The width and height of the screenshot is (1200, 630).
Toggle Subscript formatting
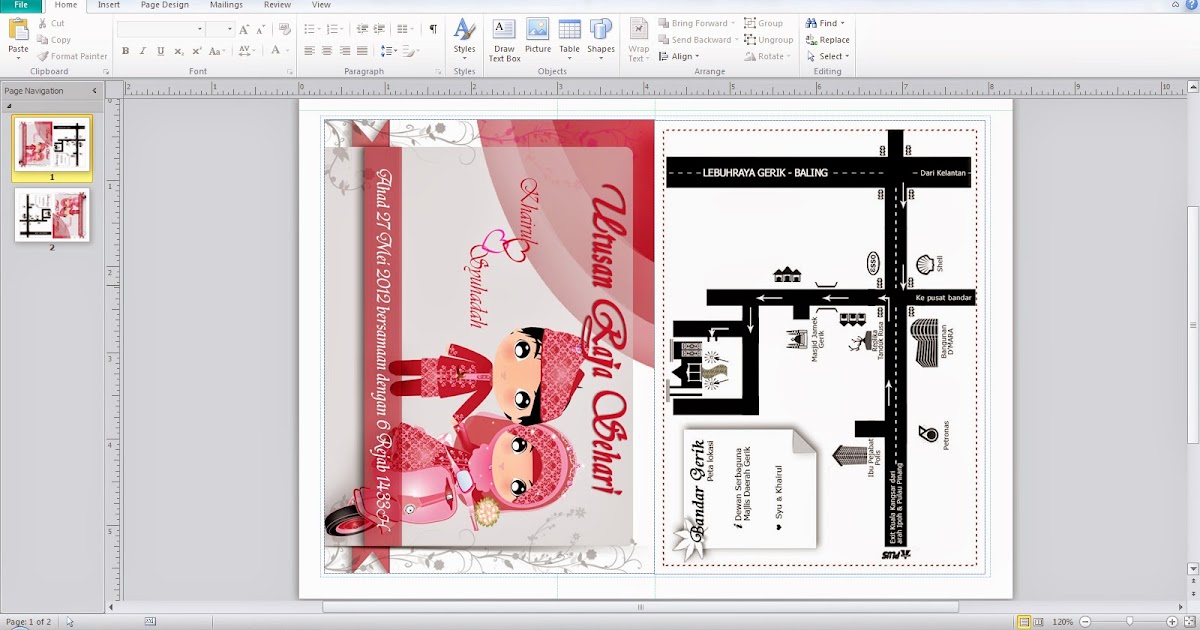coord(178,51)
